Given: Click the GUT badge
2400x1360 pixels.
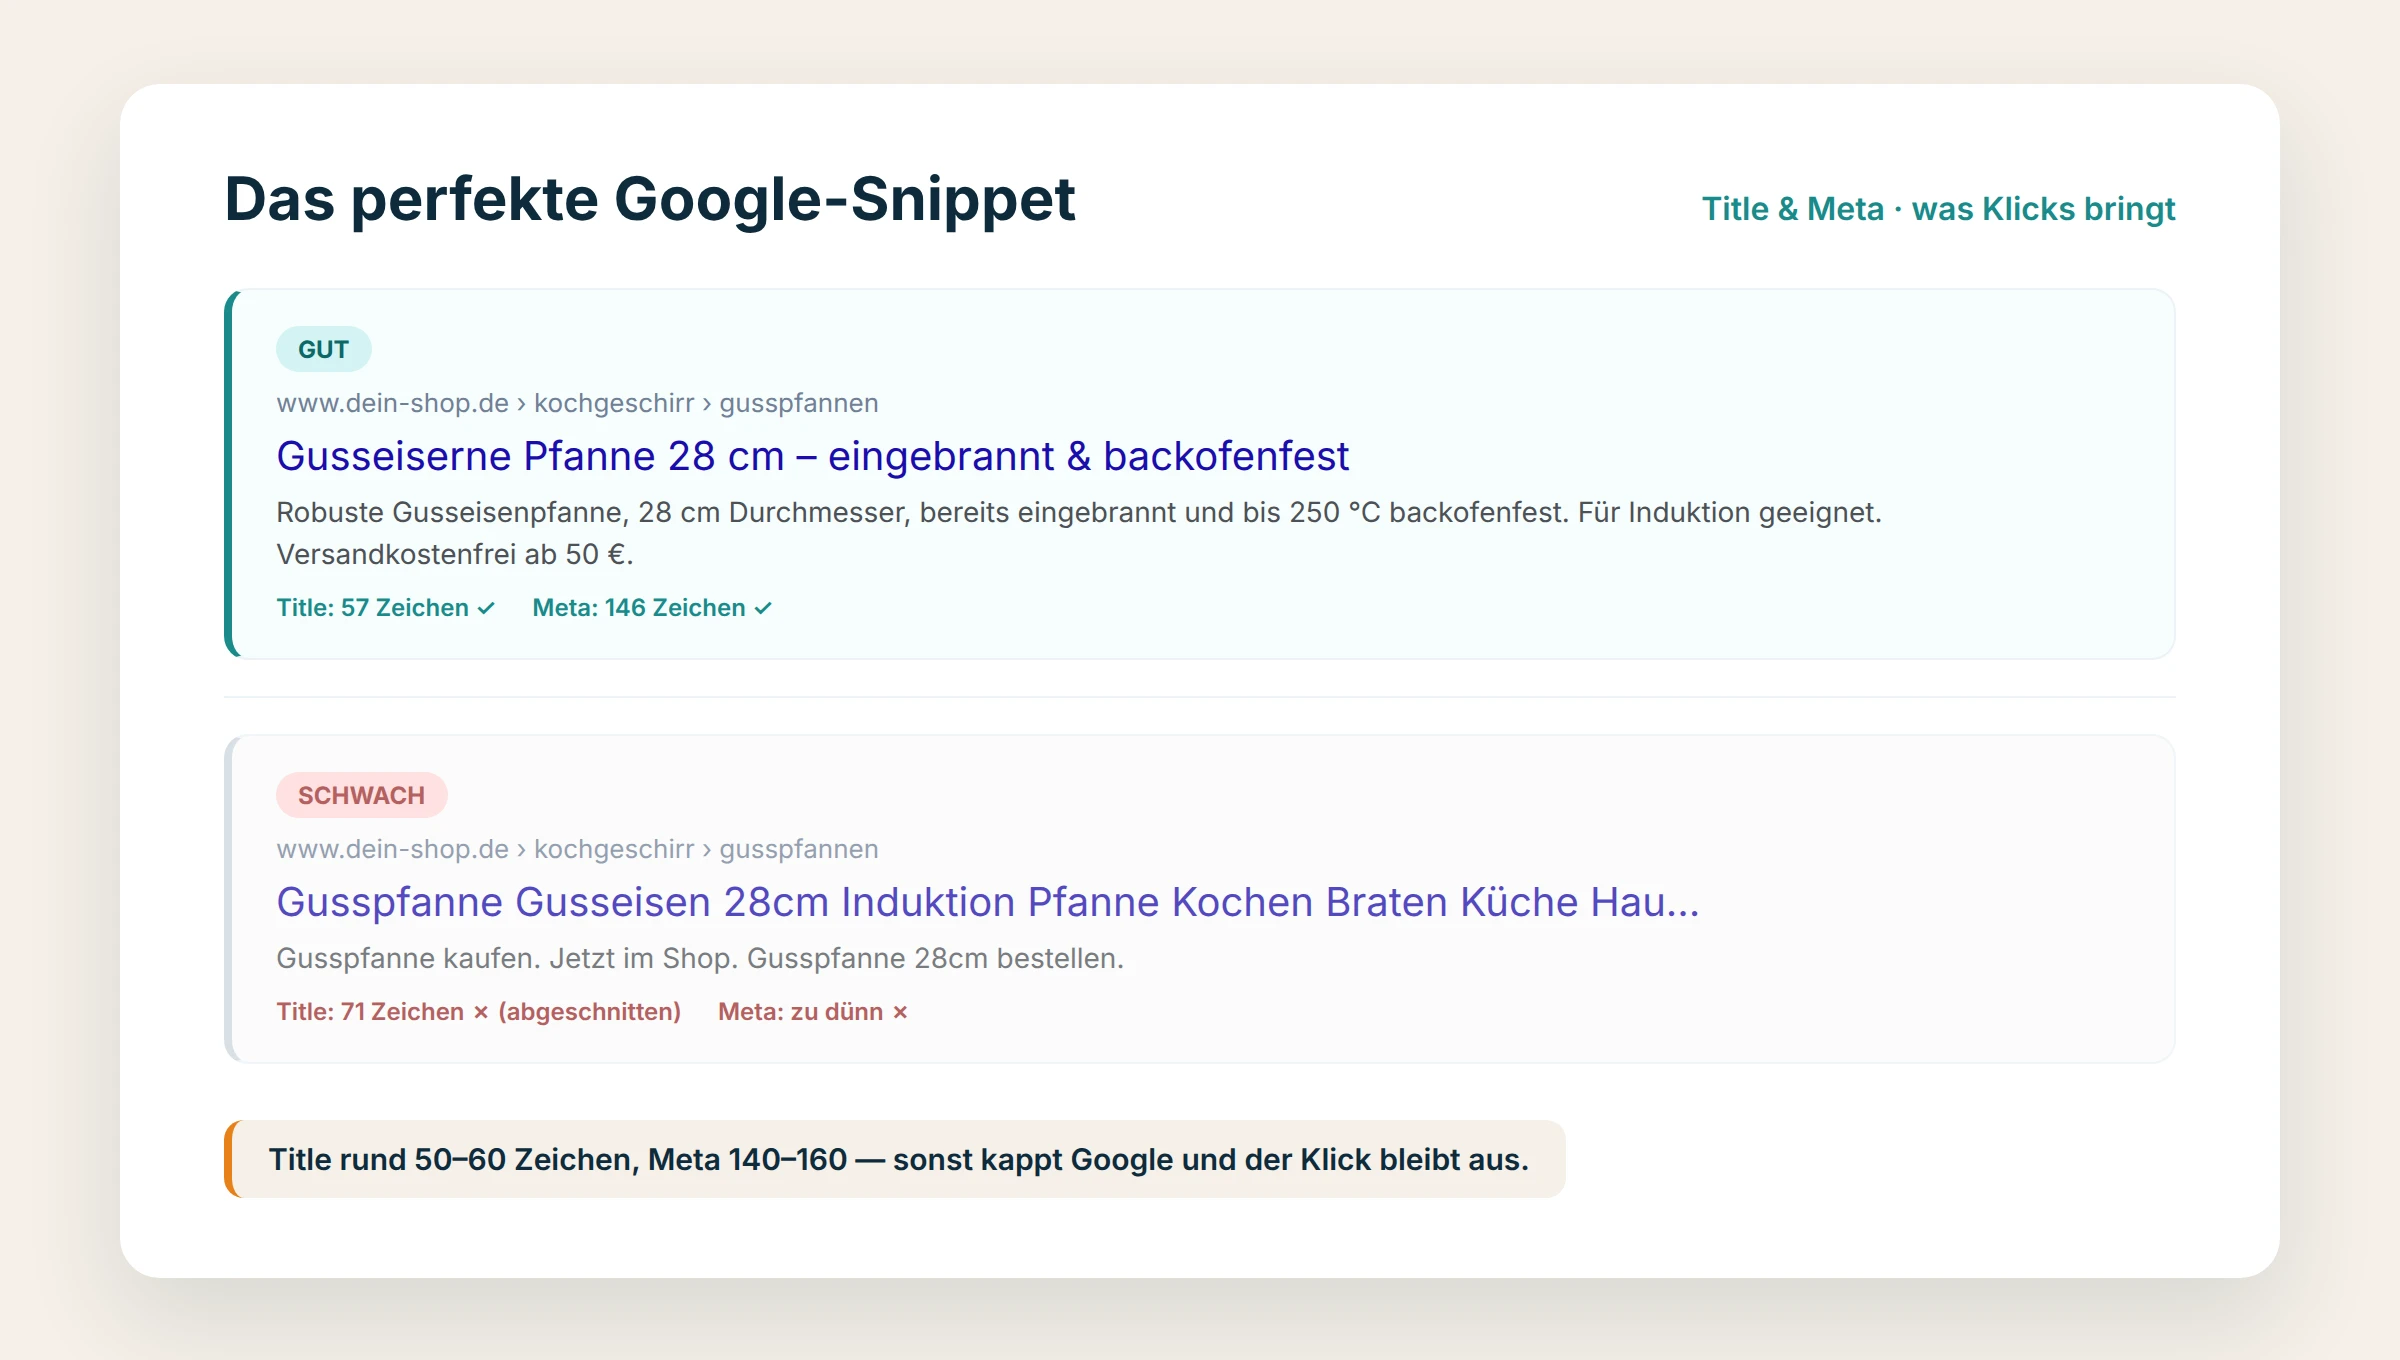Looking at the screenshot, I should [323, 349].
